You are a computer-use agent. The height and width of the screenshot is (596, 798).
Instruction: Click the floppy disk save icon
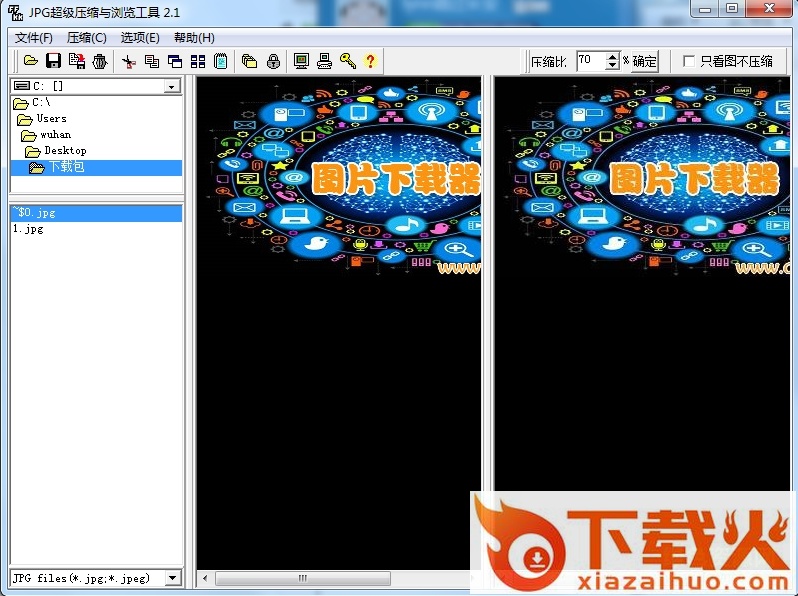[54, 61]
